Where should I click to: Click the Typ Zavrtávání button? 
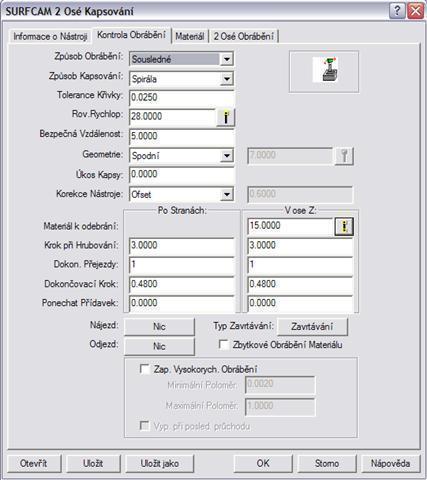(x=312, y=327)
